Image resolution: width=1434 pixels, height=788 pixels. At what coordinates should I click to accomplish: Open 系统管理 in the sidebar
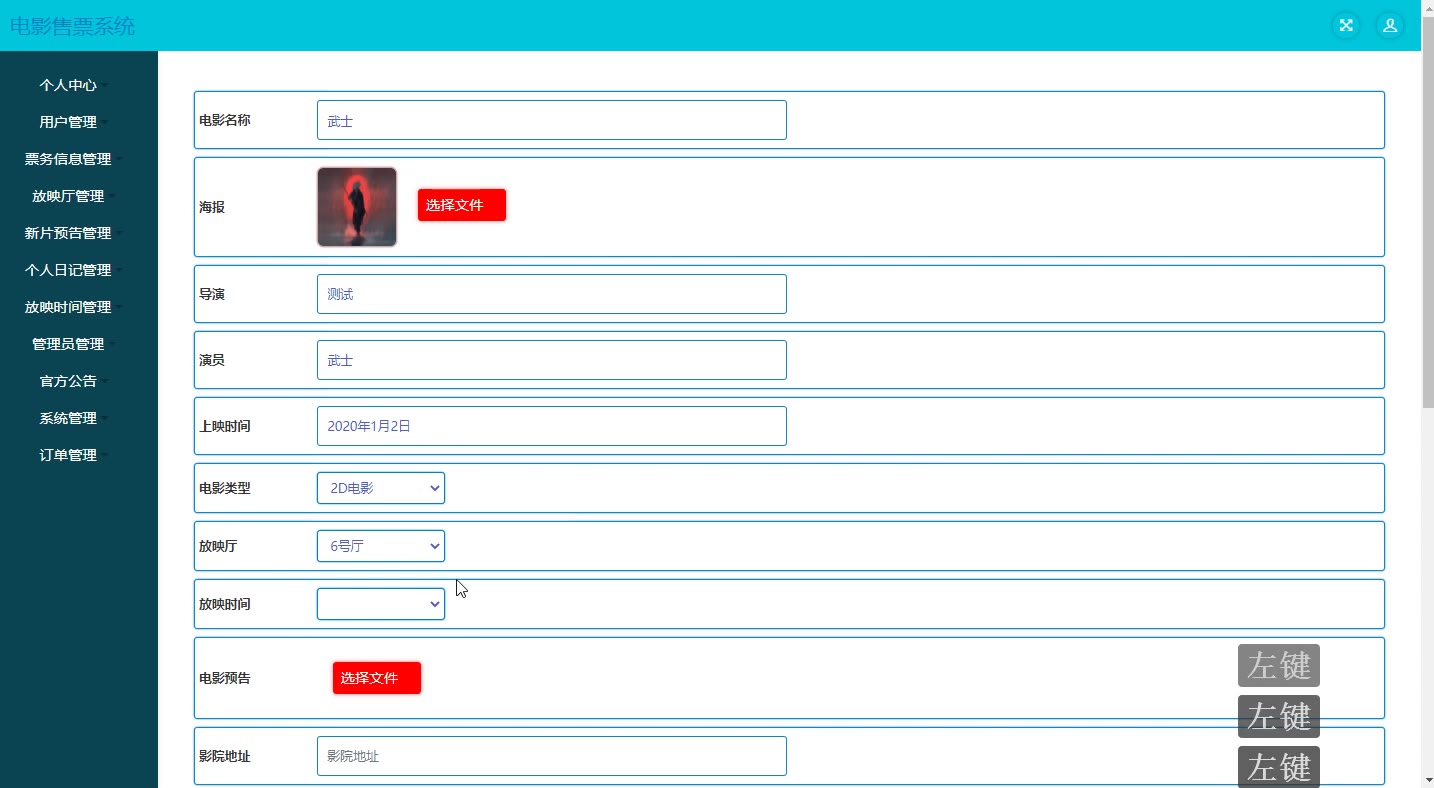[x=73, y=418]
